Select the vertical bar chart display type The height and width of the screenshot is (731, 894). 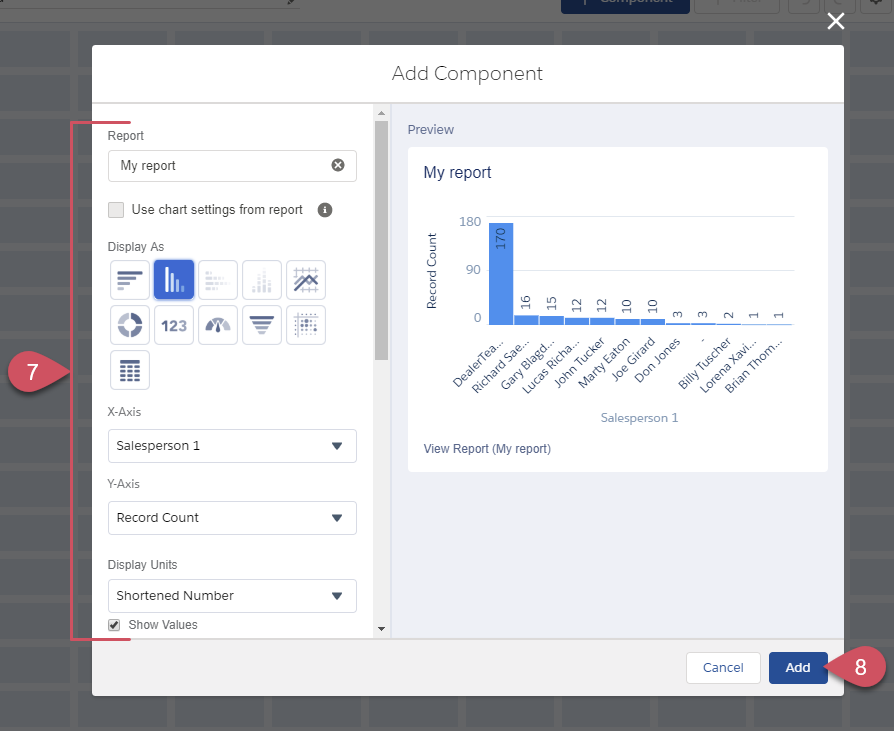point(174,280)
